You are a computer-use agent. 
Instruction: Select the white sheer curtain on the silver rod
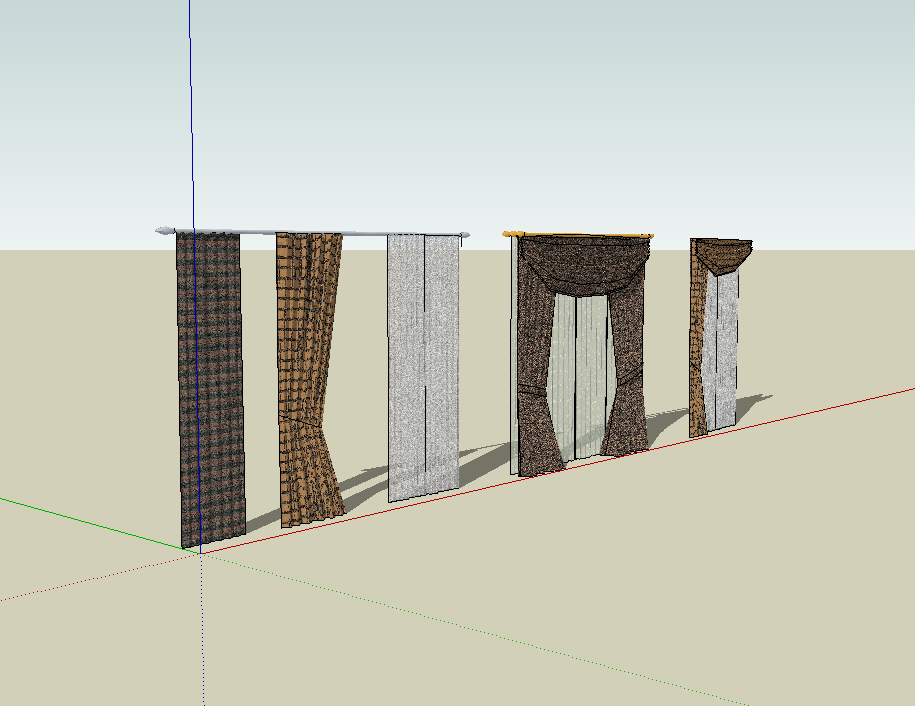coord(424,368)
